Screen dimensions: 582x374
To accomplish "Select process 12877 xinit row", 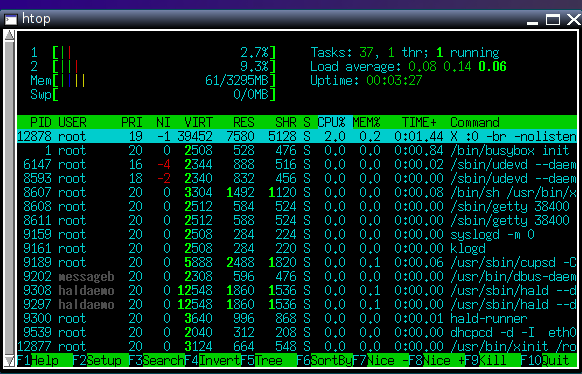I will (x=297, y=346).
